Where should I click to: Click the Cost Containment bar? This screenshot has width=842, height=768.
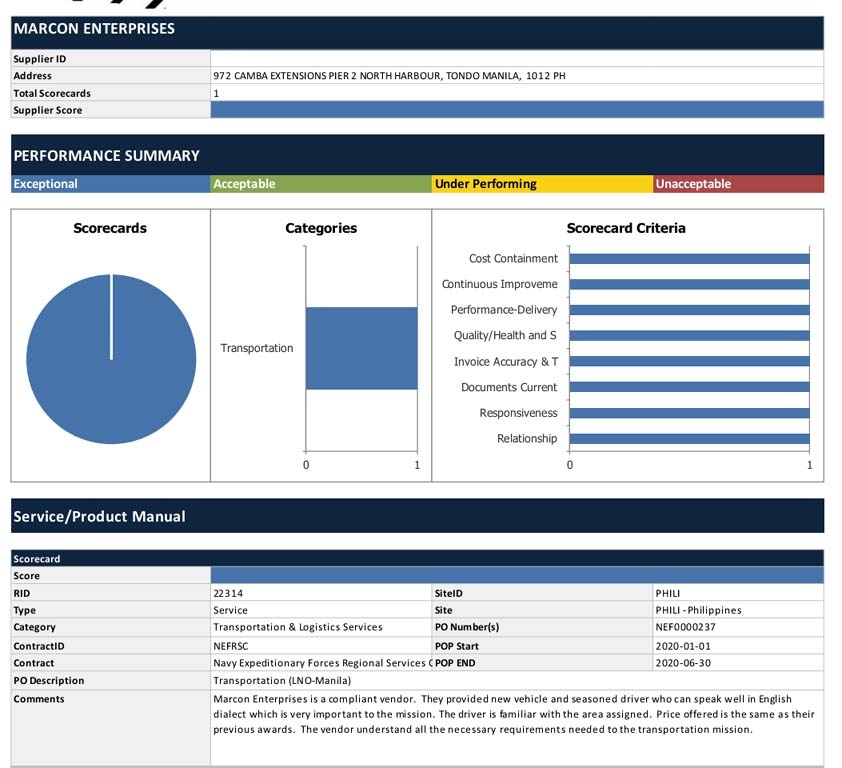tap(689, 259)
